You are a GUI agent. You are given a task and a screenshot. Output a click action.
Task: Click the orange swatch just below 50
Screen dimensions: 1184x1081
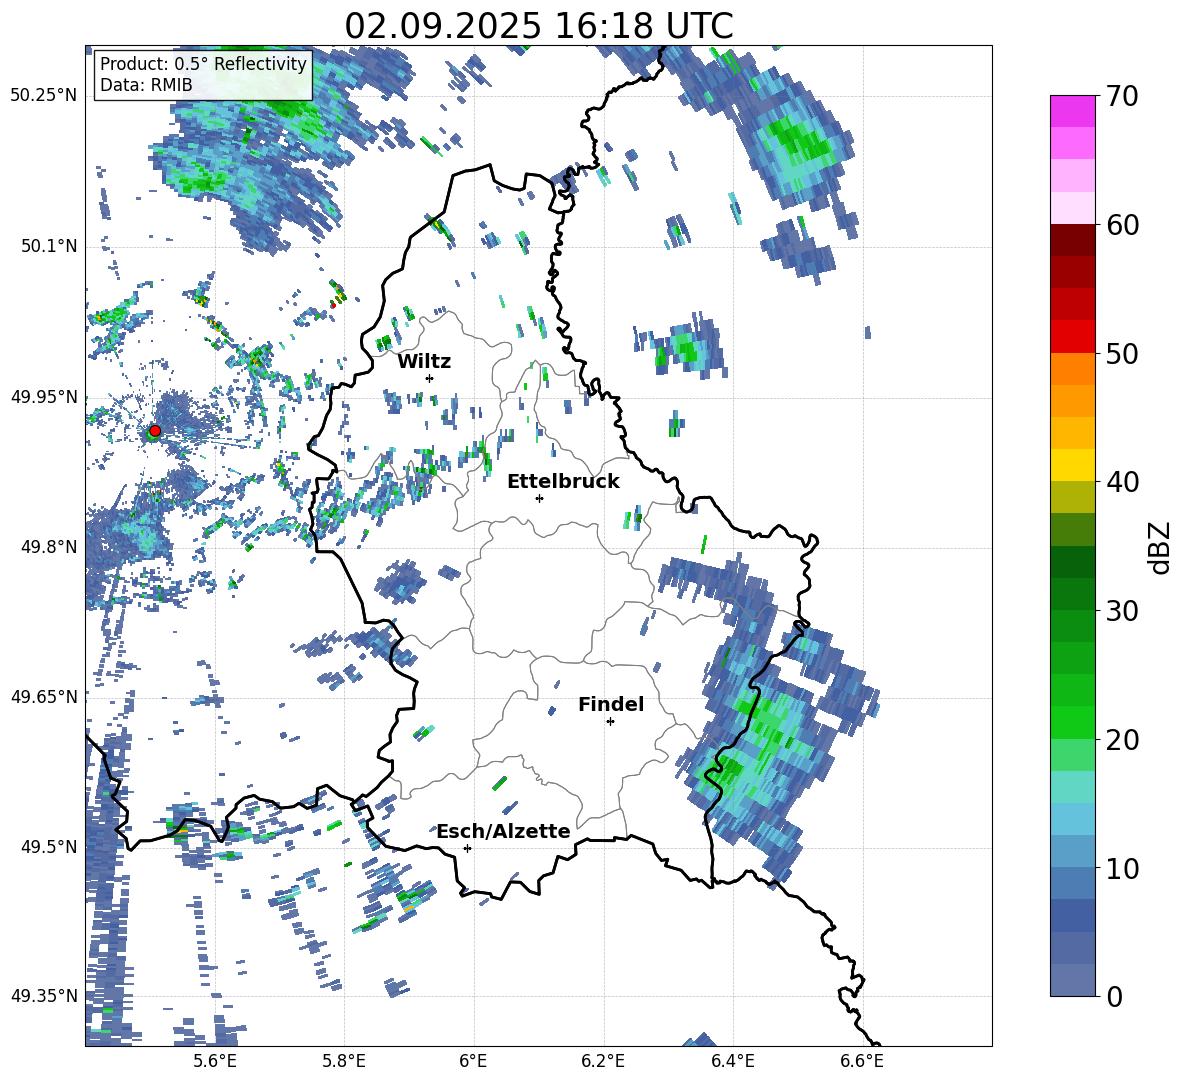1072,368
